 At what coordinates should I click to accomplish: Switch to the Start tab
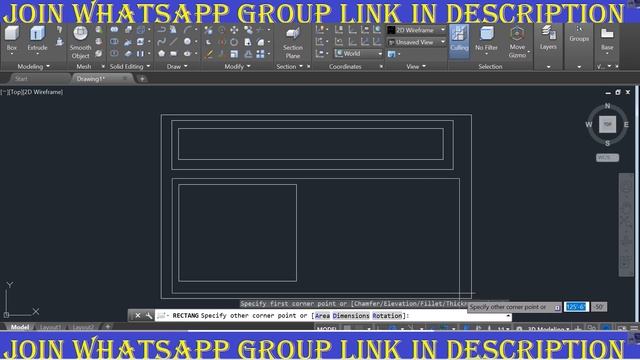[x=21, y=78]
